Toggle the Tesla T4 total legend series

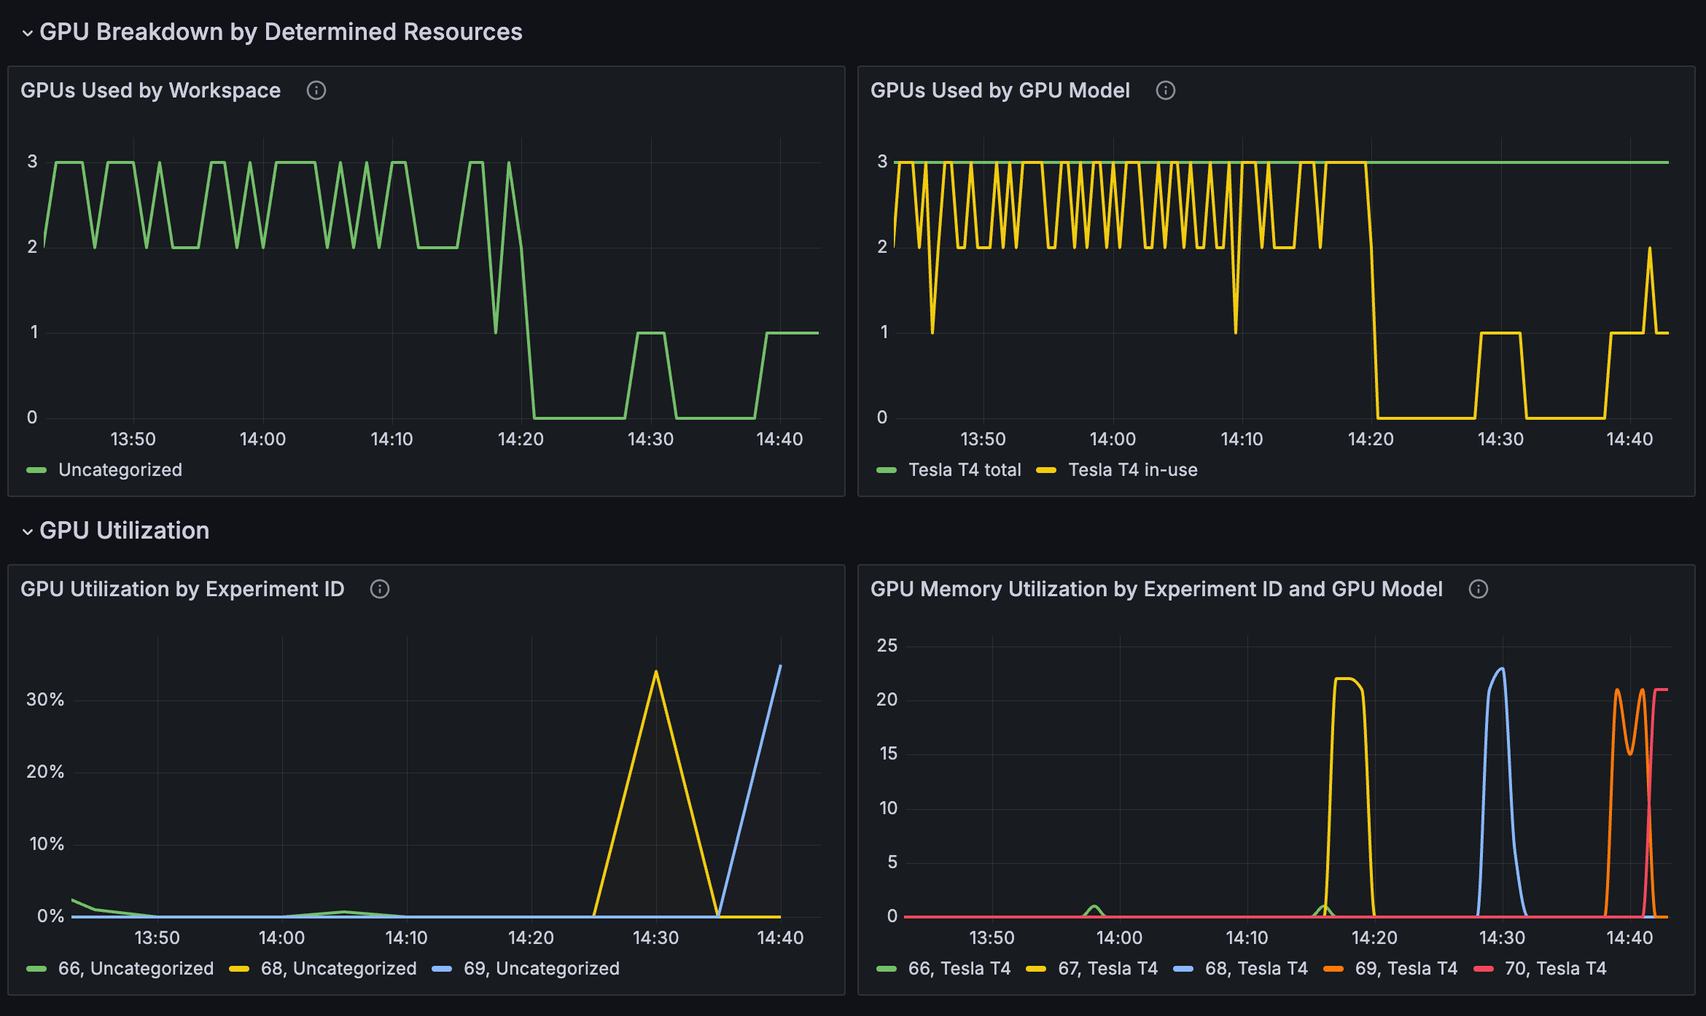[x=964, y=470]
